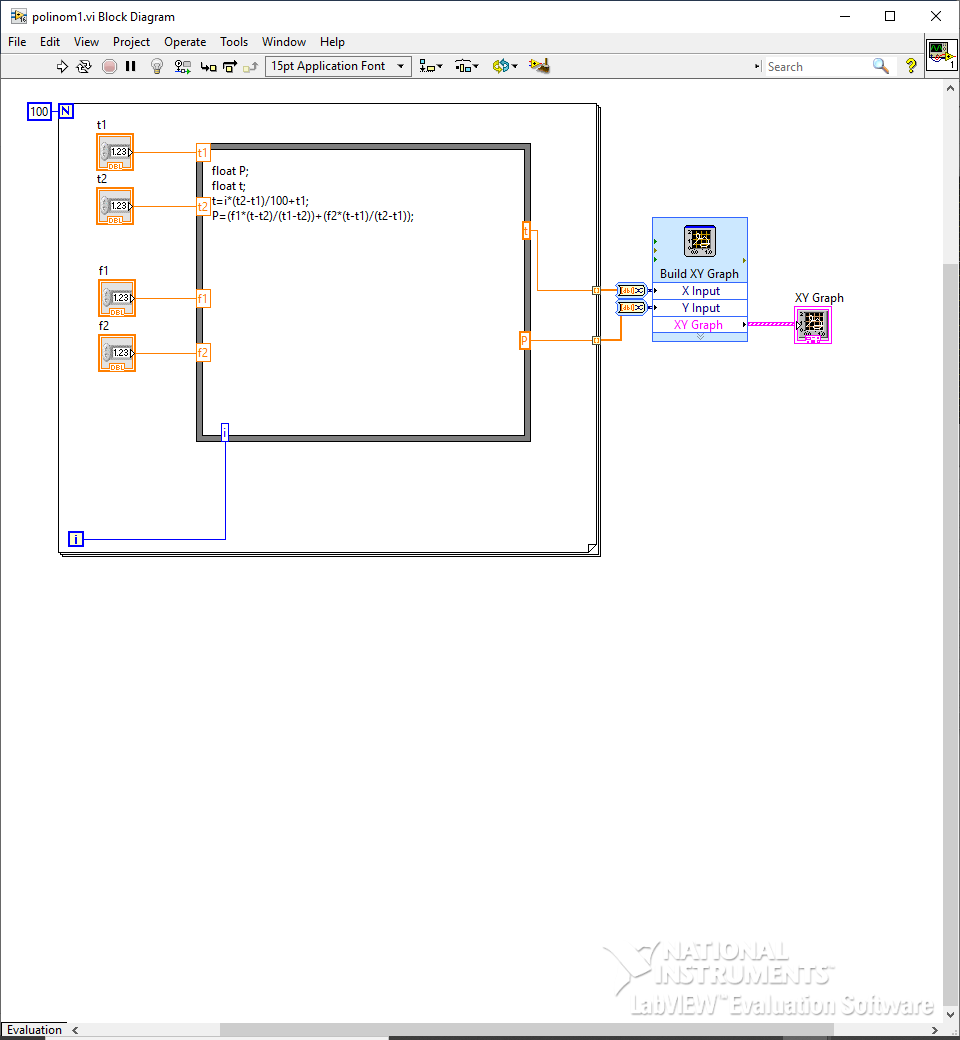Click the For Loop resize corner
Screen dimensions: 960x1040
tap(592, 548)
